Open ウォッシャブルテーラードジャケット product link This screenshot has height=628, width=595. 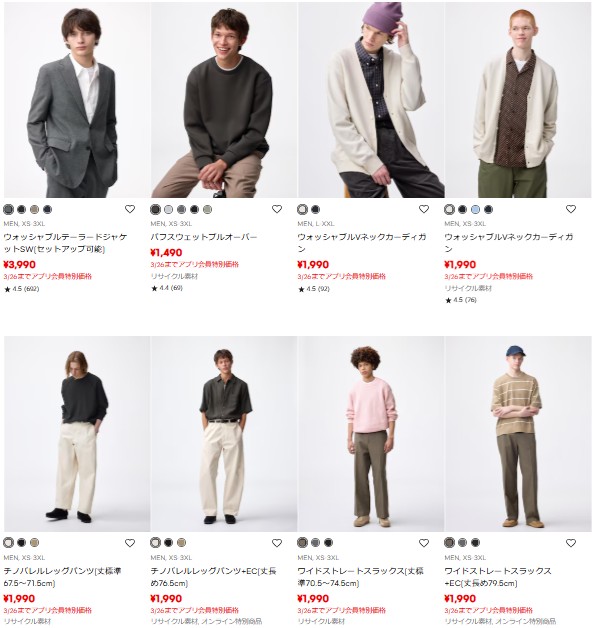tap(65, 243)
